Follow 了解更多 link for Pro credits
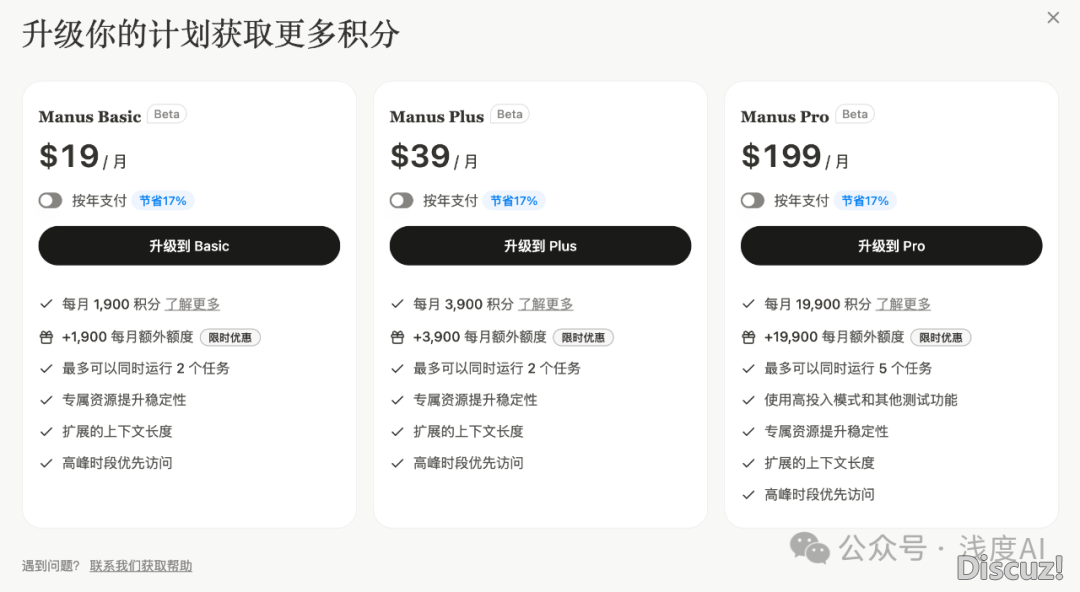1080x592 pixels. (903, 304)
